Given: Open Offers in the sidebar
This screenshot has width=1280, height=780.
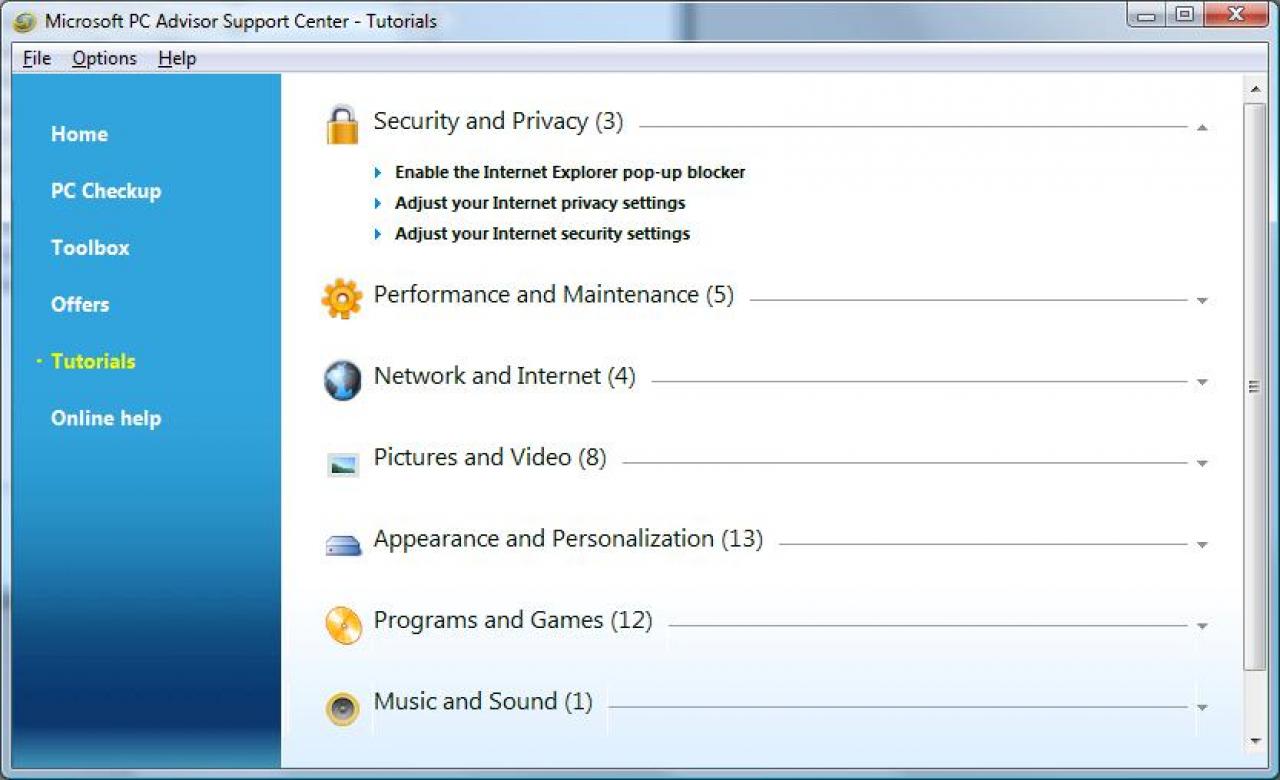Looking at the screenshot, I should [x=80, y=305].
